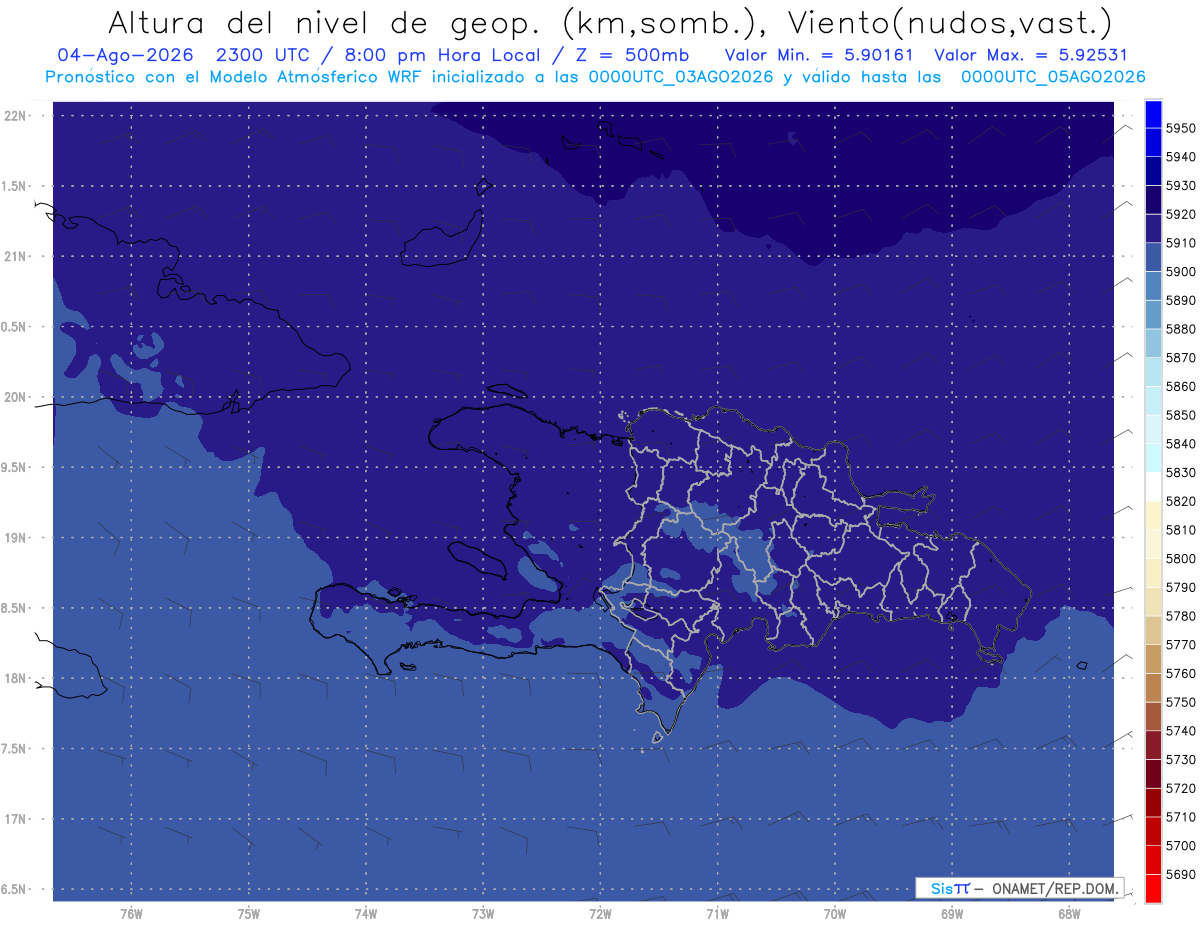Click the 'Z = 500mb' level label
Screen dimensions: 1200x927
click(x=633, y=55)
